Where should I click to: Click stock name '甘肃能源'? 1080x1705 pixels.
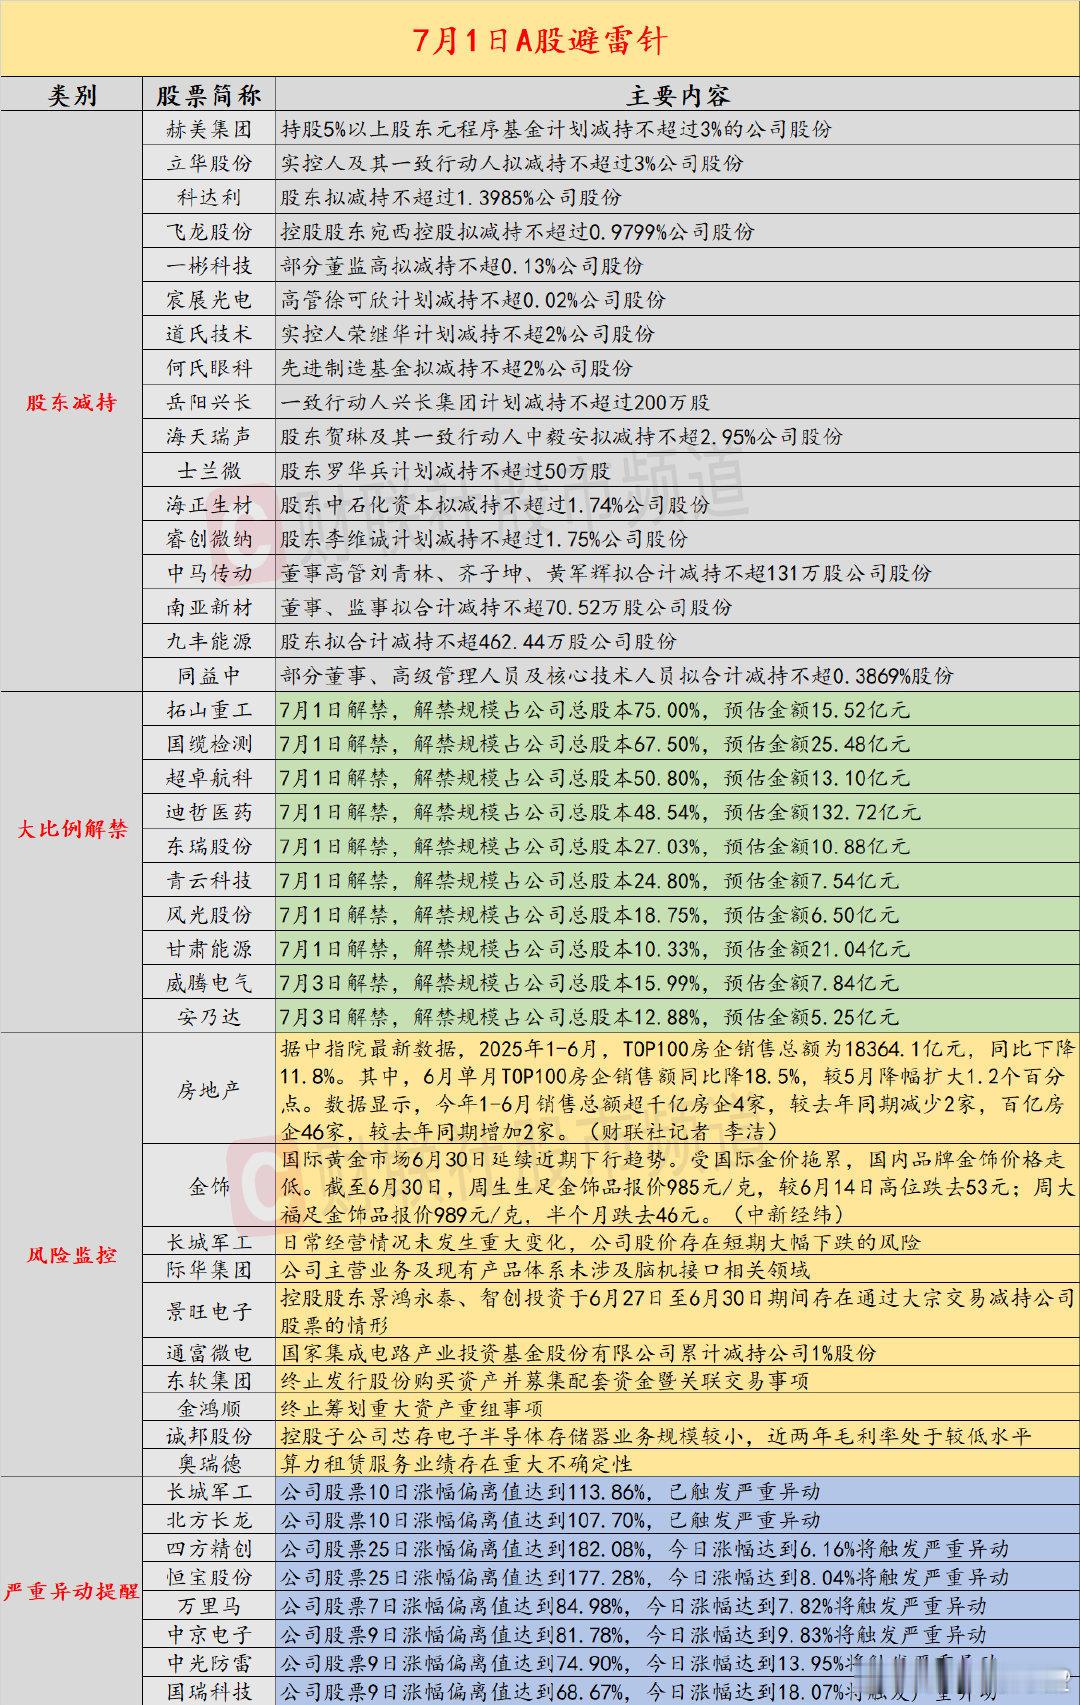pos(209,948)
